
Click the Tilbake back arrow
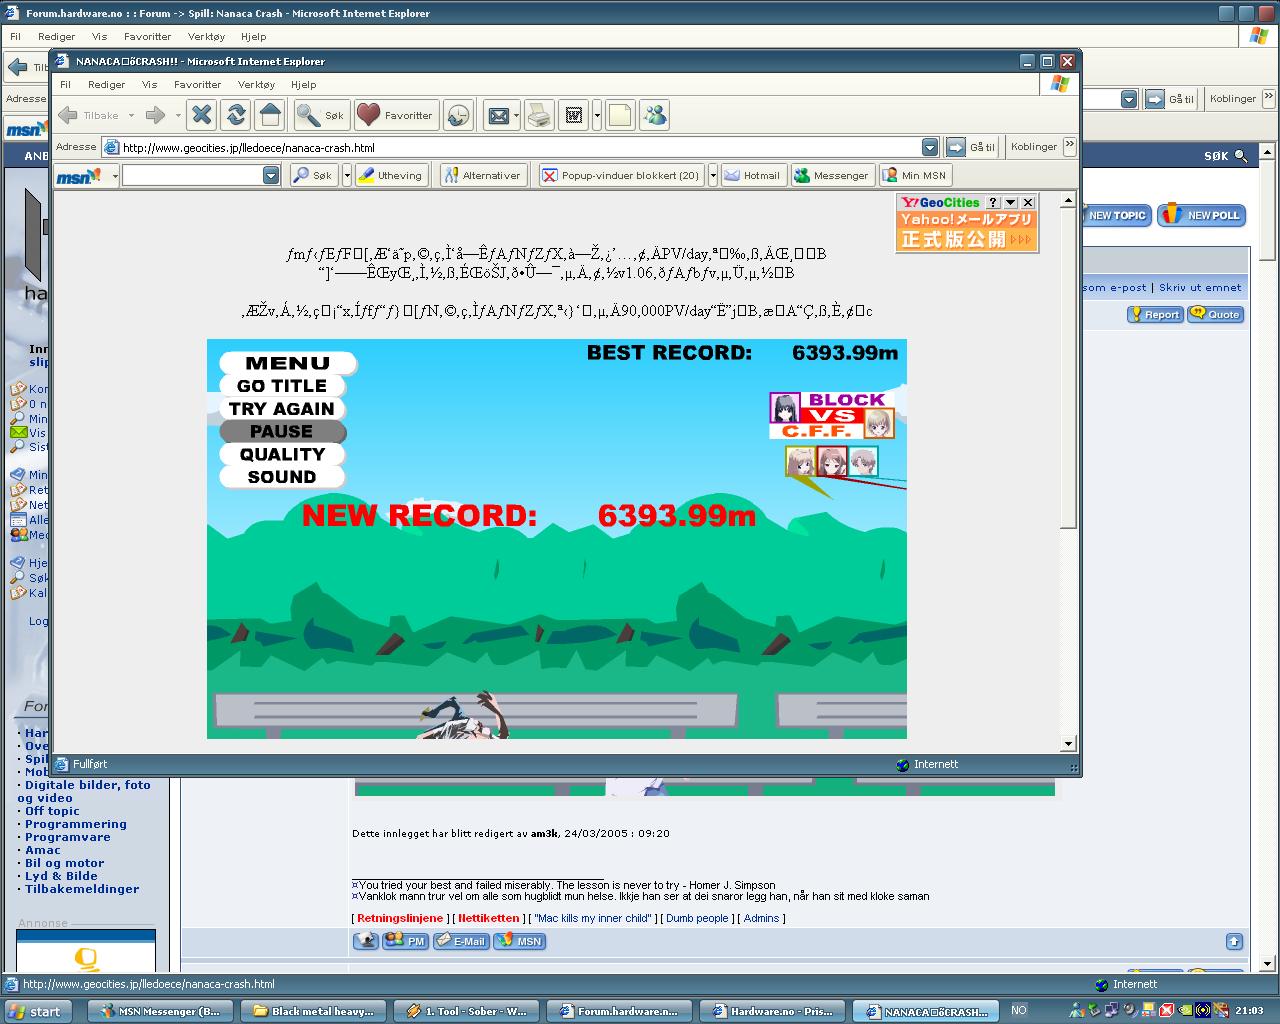coord(90,115)
